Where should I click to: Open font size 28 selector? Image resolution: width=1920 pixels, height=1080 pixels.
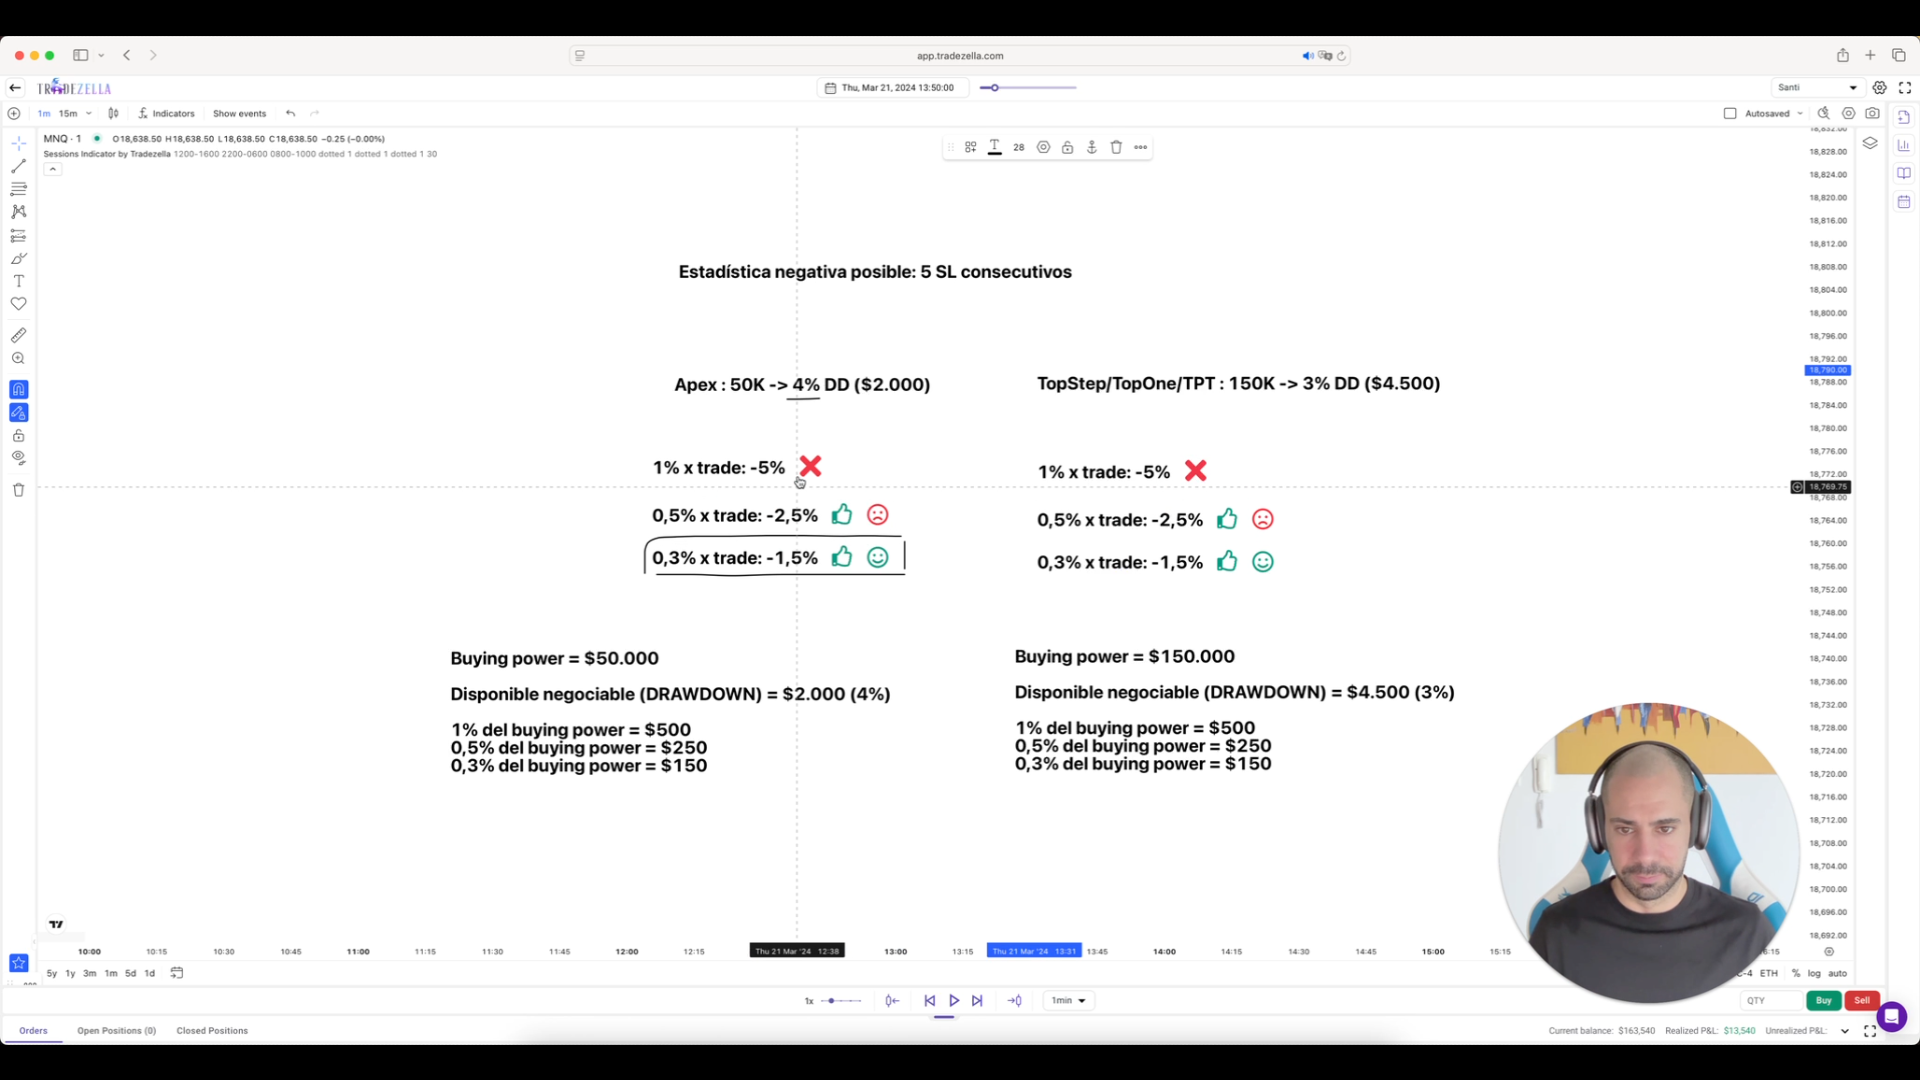pos(1019,148)
